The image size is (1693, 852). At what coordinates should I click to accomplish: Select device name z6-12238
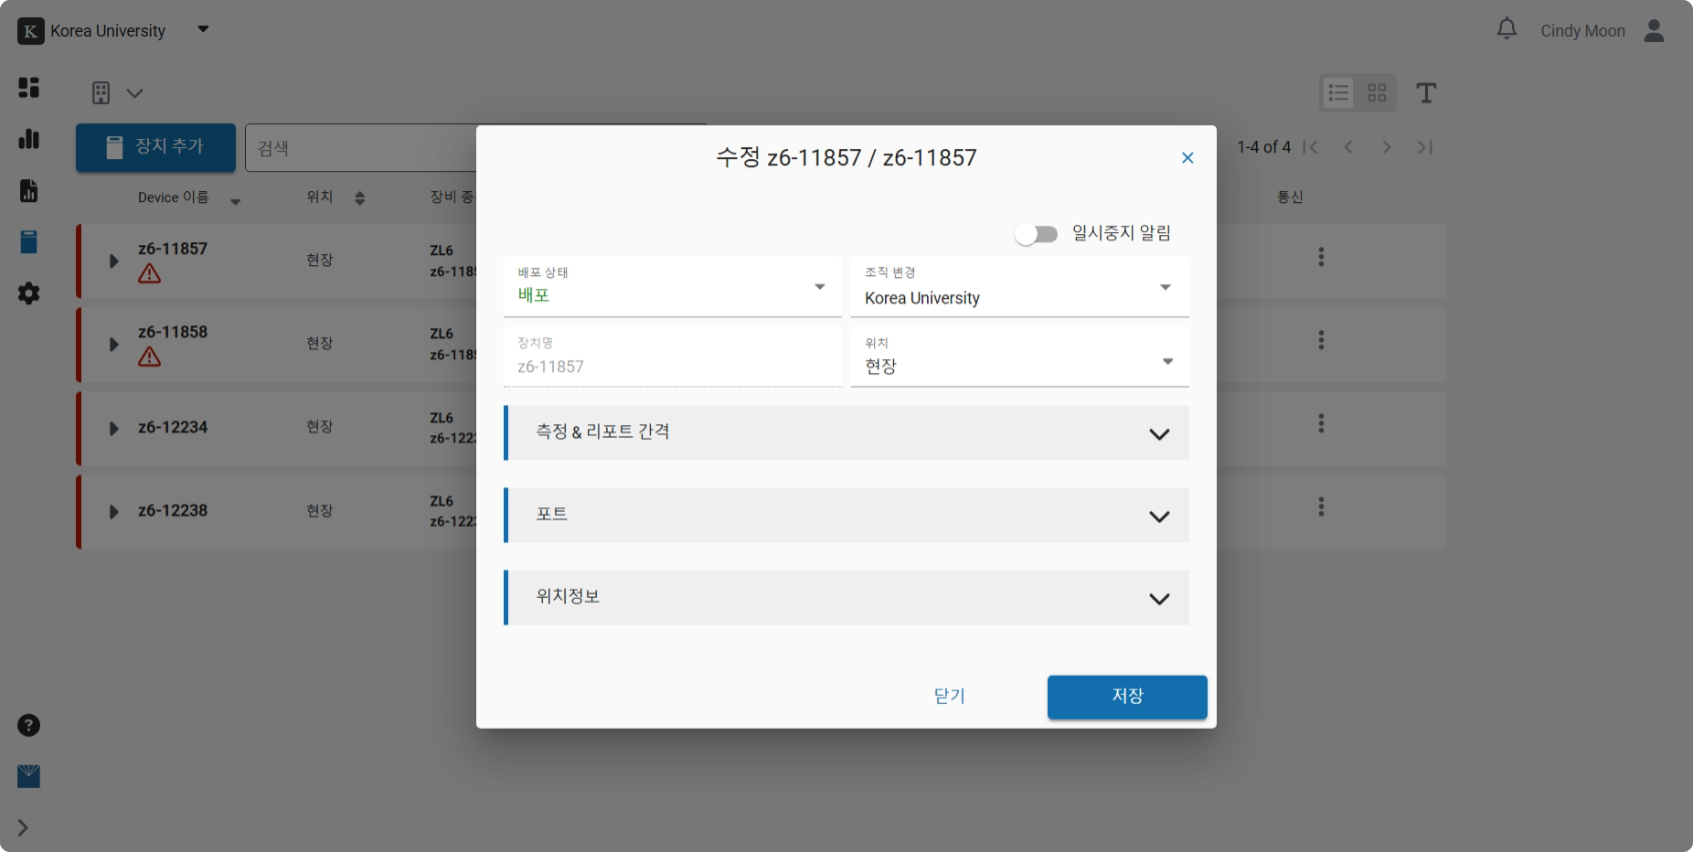(x=173, y=510)
